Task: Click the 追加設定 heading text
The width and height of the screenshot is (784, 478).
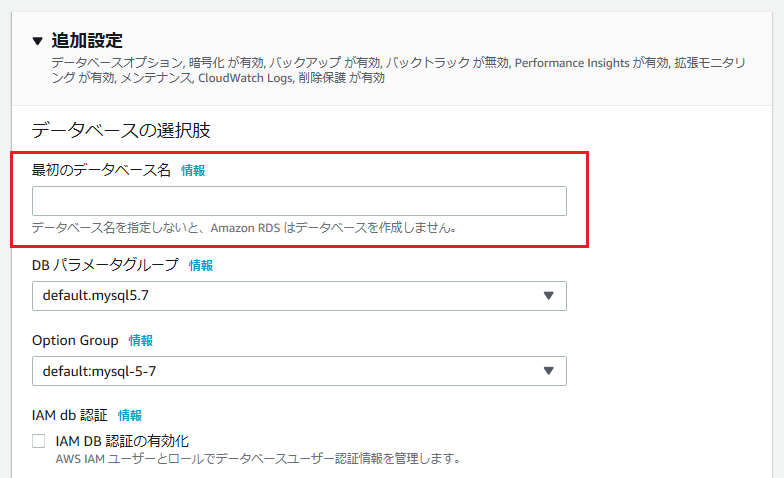Action: point(87,40)
